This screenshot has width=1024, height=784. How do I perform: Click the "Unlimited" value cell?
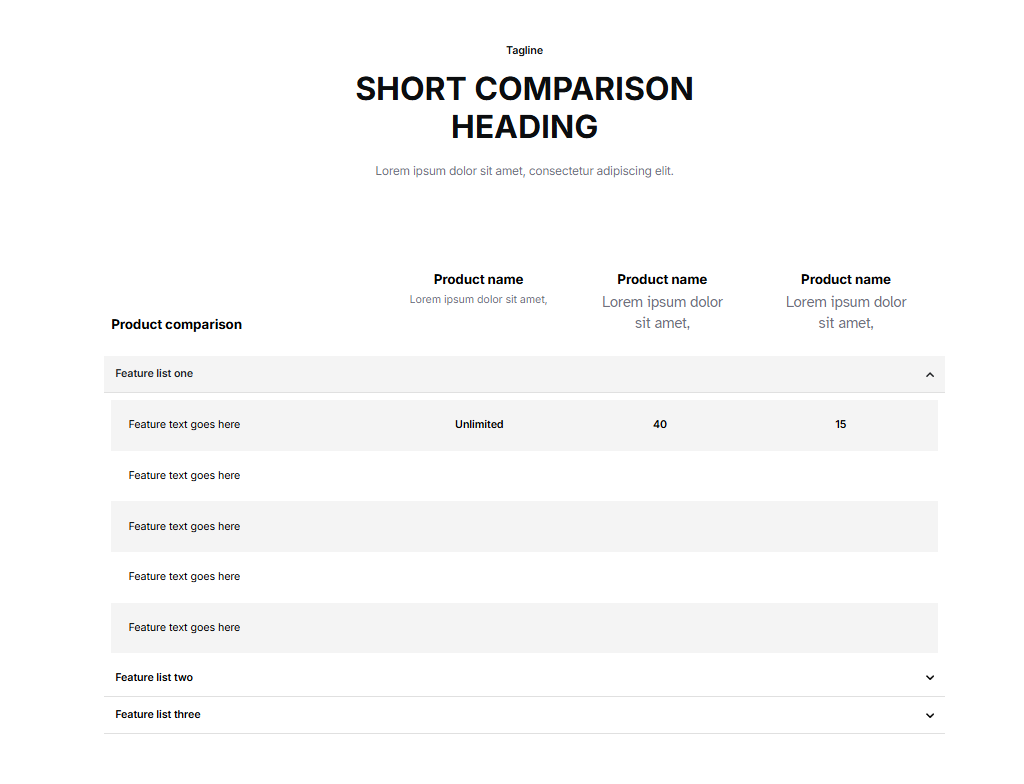(x=479, y=425)
